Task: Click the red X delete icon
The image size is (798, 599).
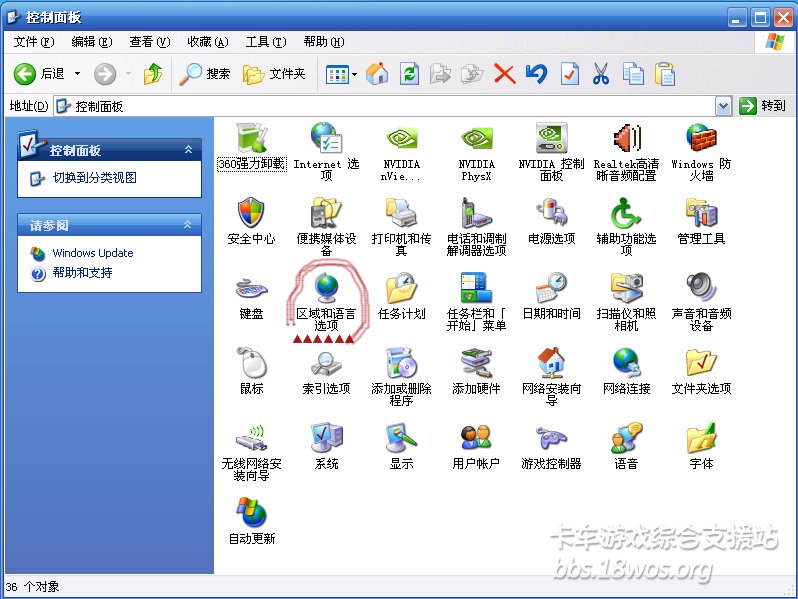Action: pos(504,74)
